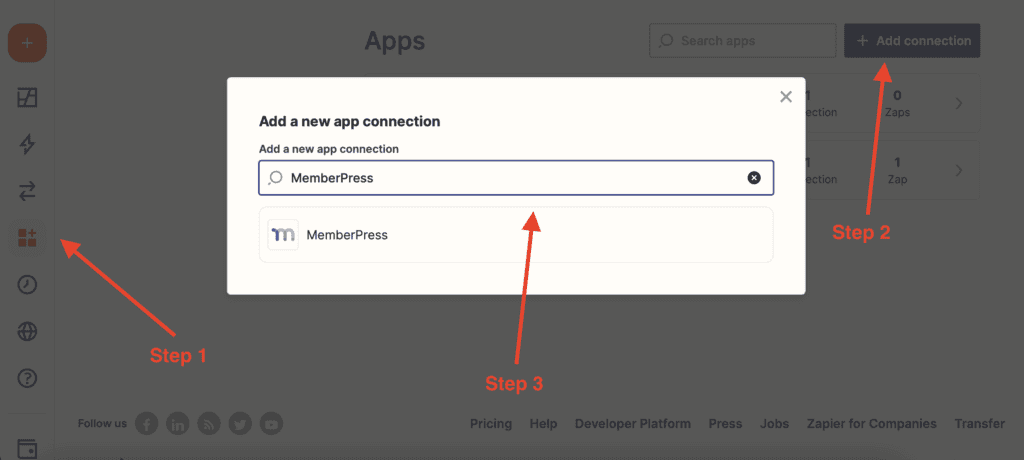Open the Zaps lightning bolt icon
Image resolution: width=1024 pixels, height=460 pixels.
click(x=27, y=144)
